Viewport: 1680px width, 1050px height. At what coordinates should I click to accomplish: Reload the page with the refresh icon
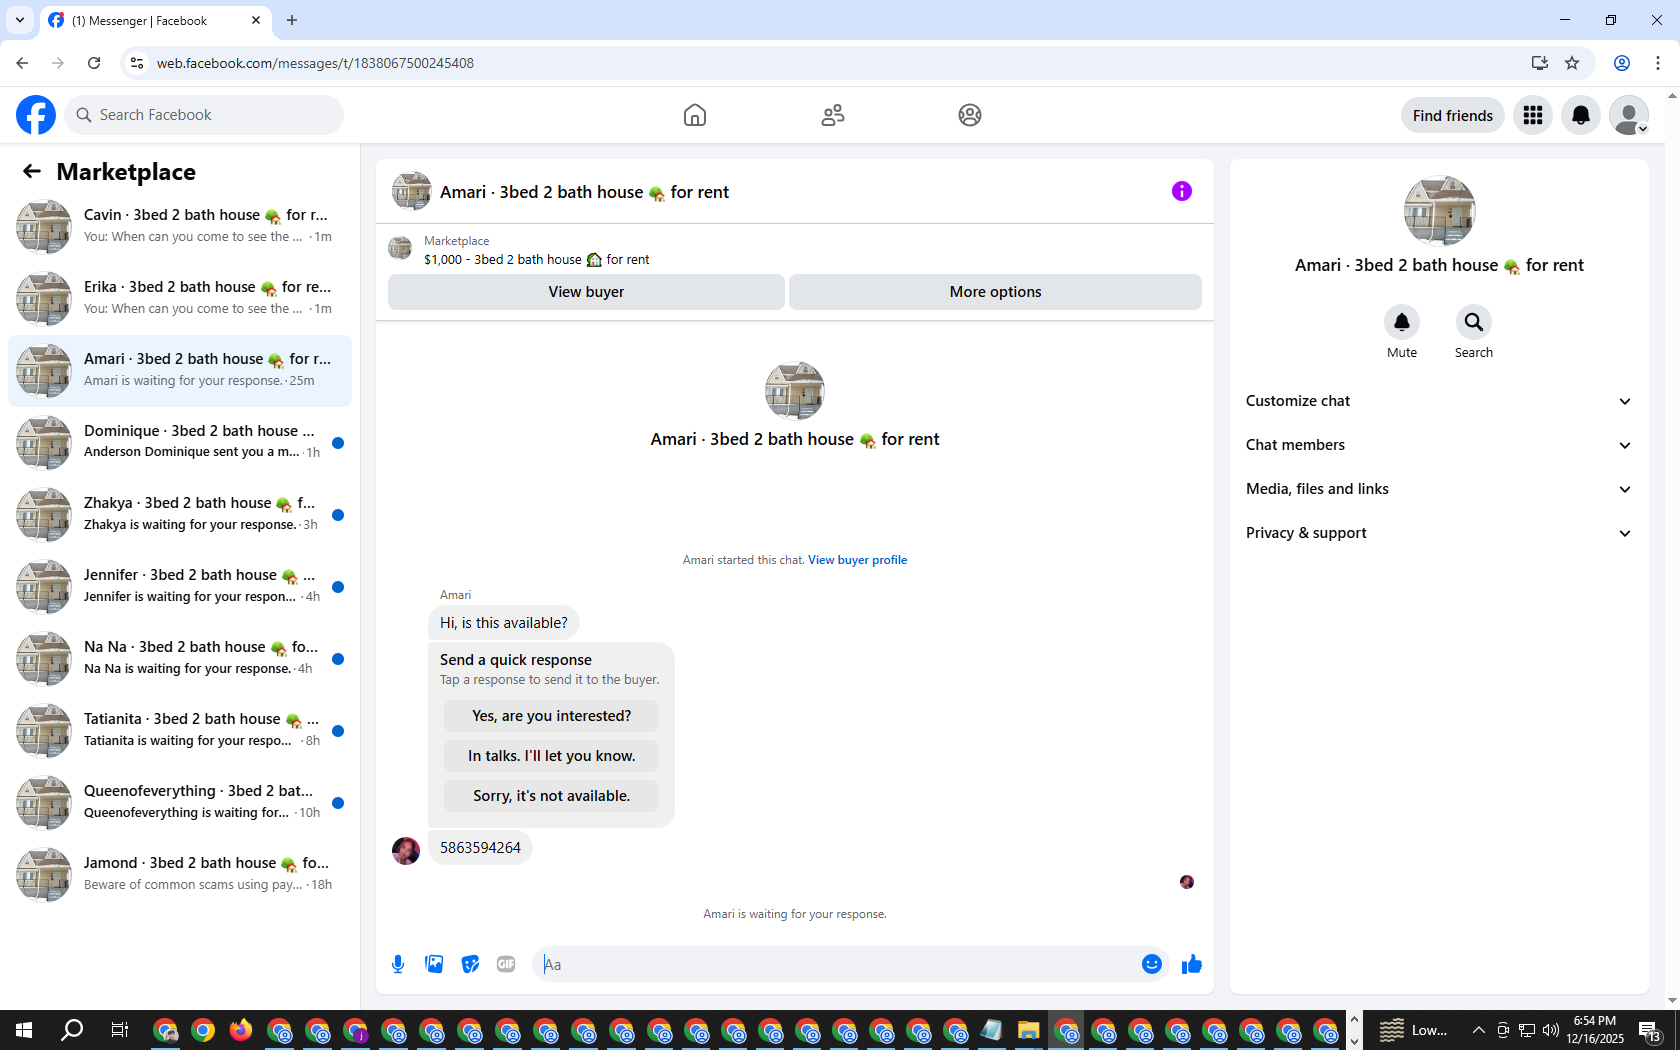click(94, 63)
